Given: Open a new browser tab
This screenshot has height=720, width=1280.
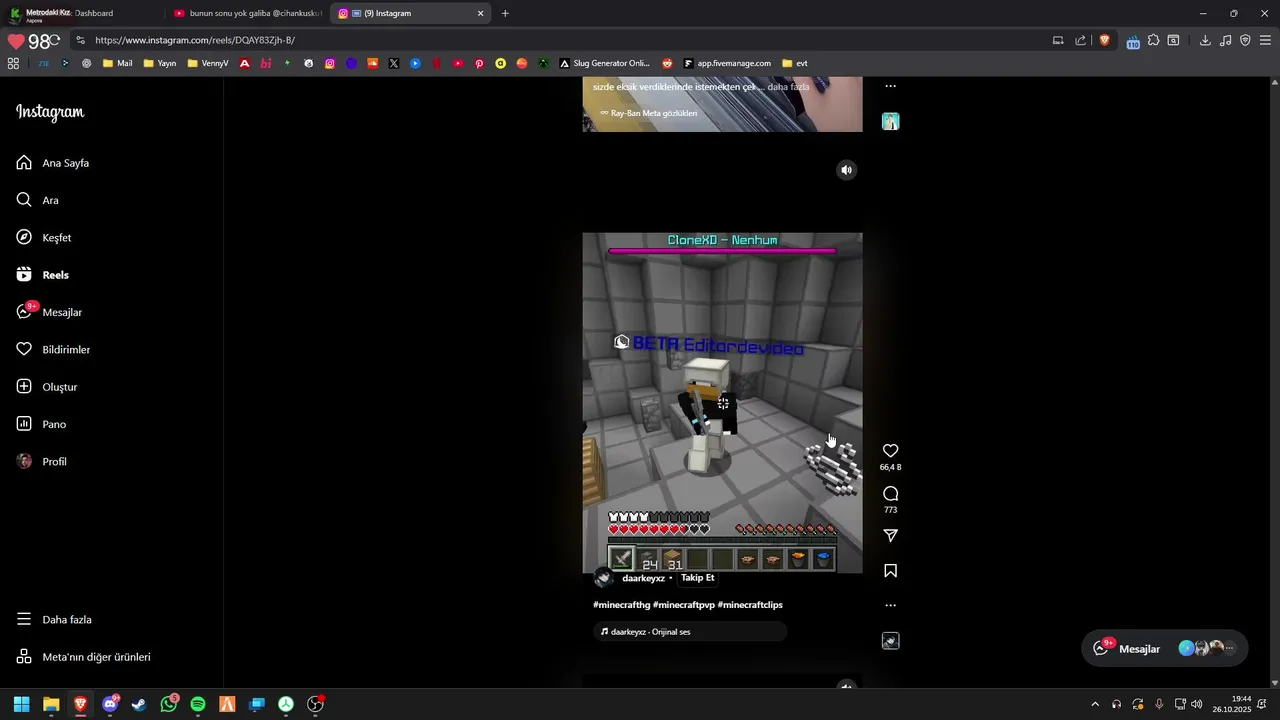Looking at the screenshot, I should pyautogui.click(x=505, y=13).
